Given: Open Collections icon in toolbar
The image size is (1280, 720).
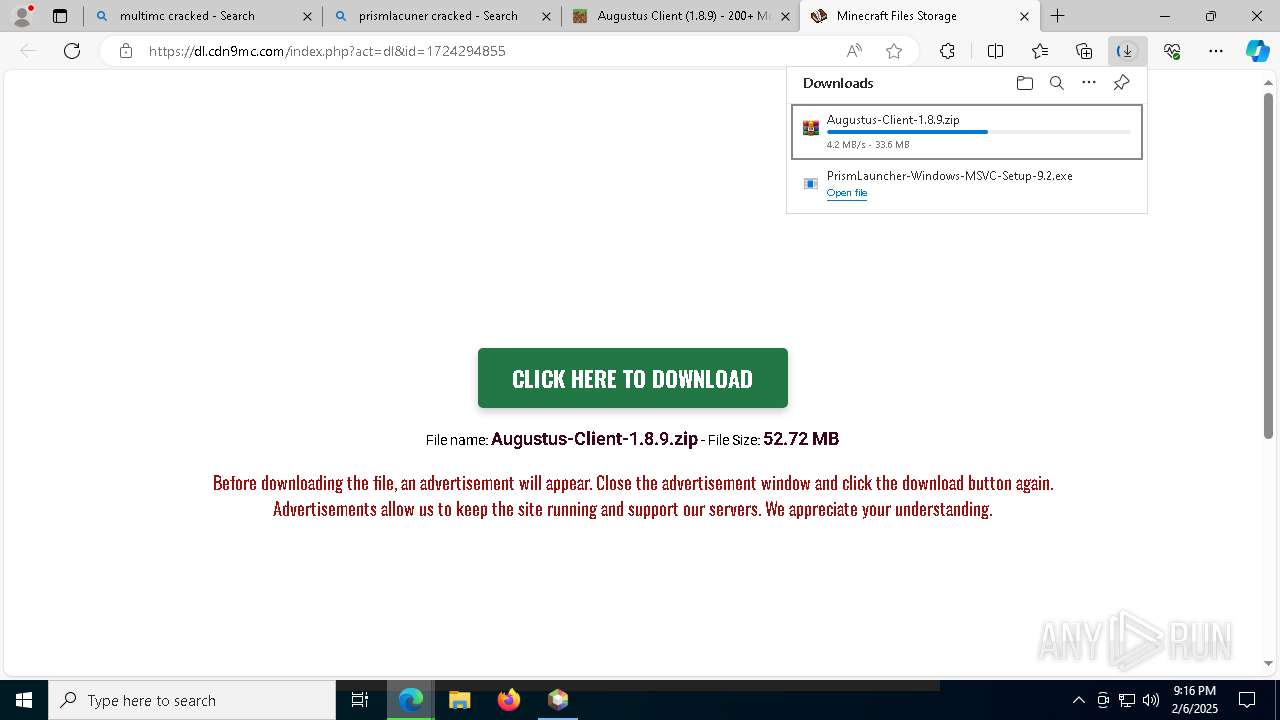Looking at the screenshot, I should pos(1084,51).
